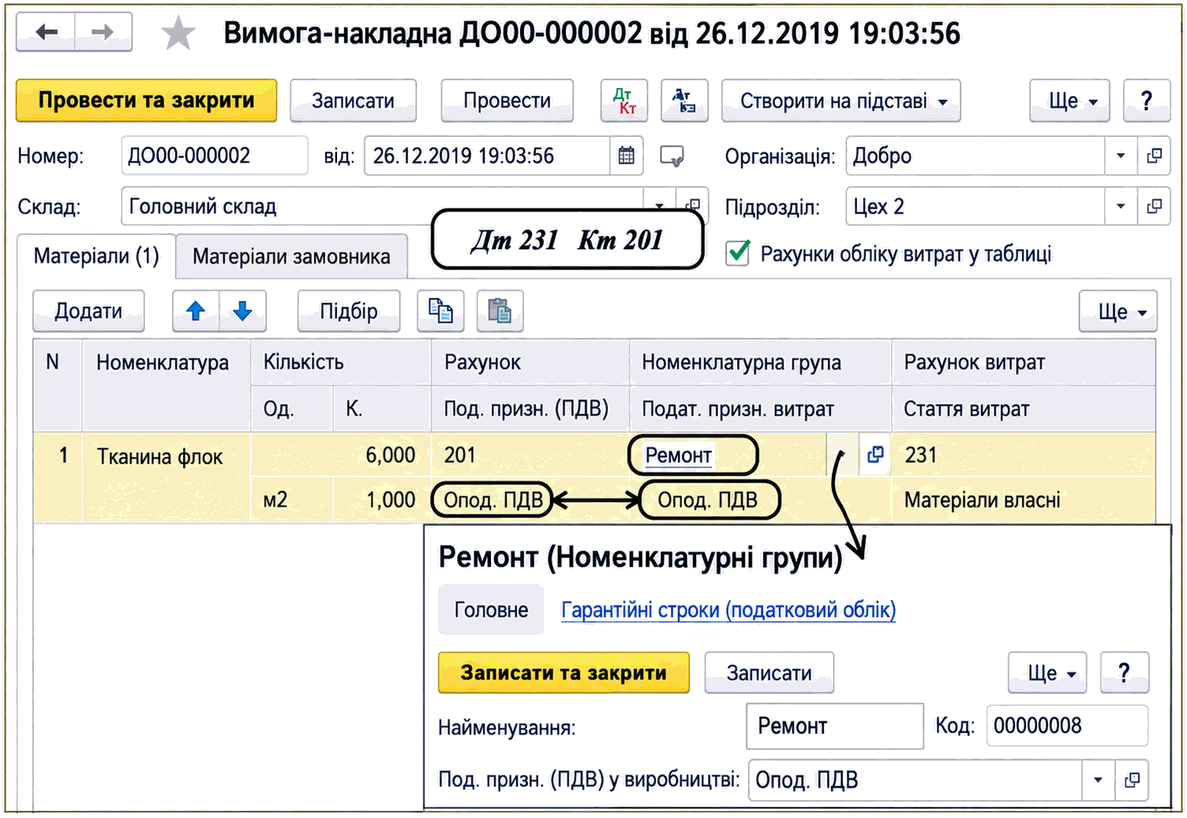This screenshot has height=818, width=1187.
Task: Click the Код field 00000008
Action: 1067,726
